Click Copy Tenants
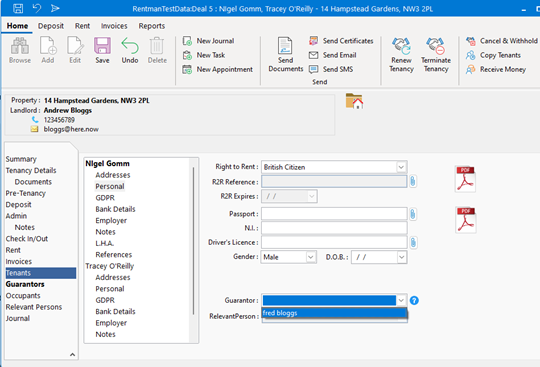The image size is (540, 367). click(493, 55)
